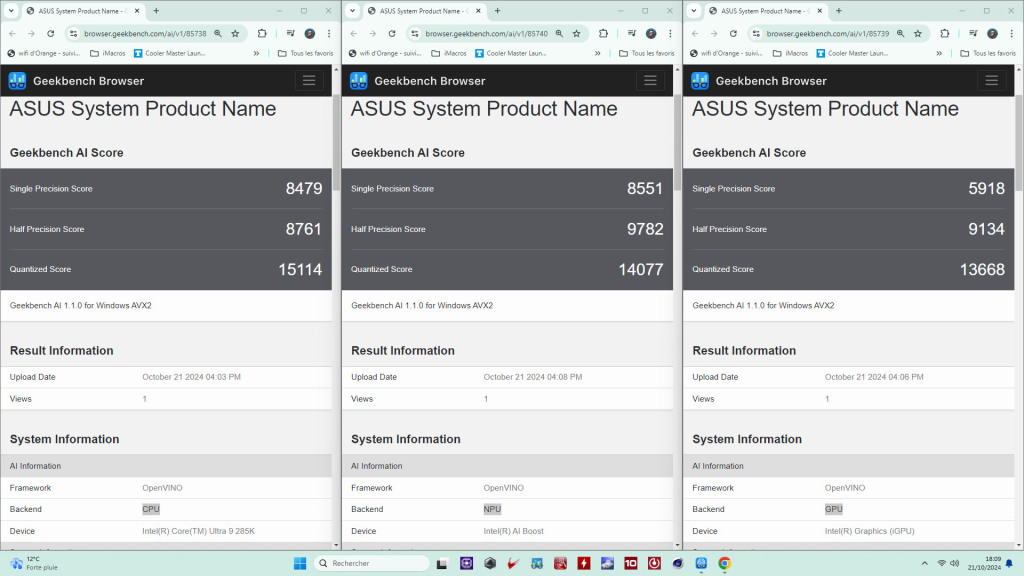
Task: Open the Windows Start menu
Action: coord(300,563)
